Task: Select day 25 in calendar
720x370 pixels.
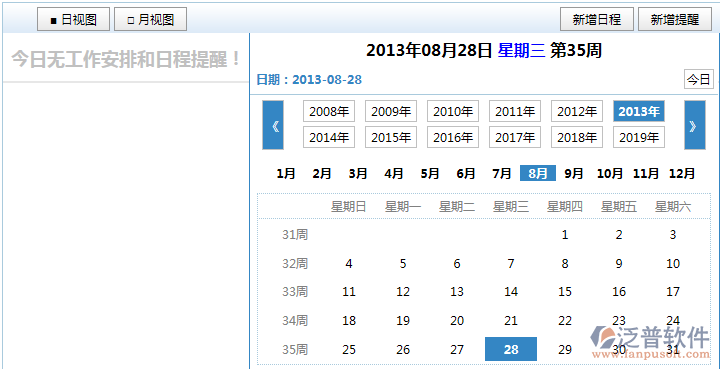Action: [349, 350]
